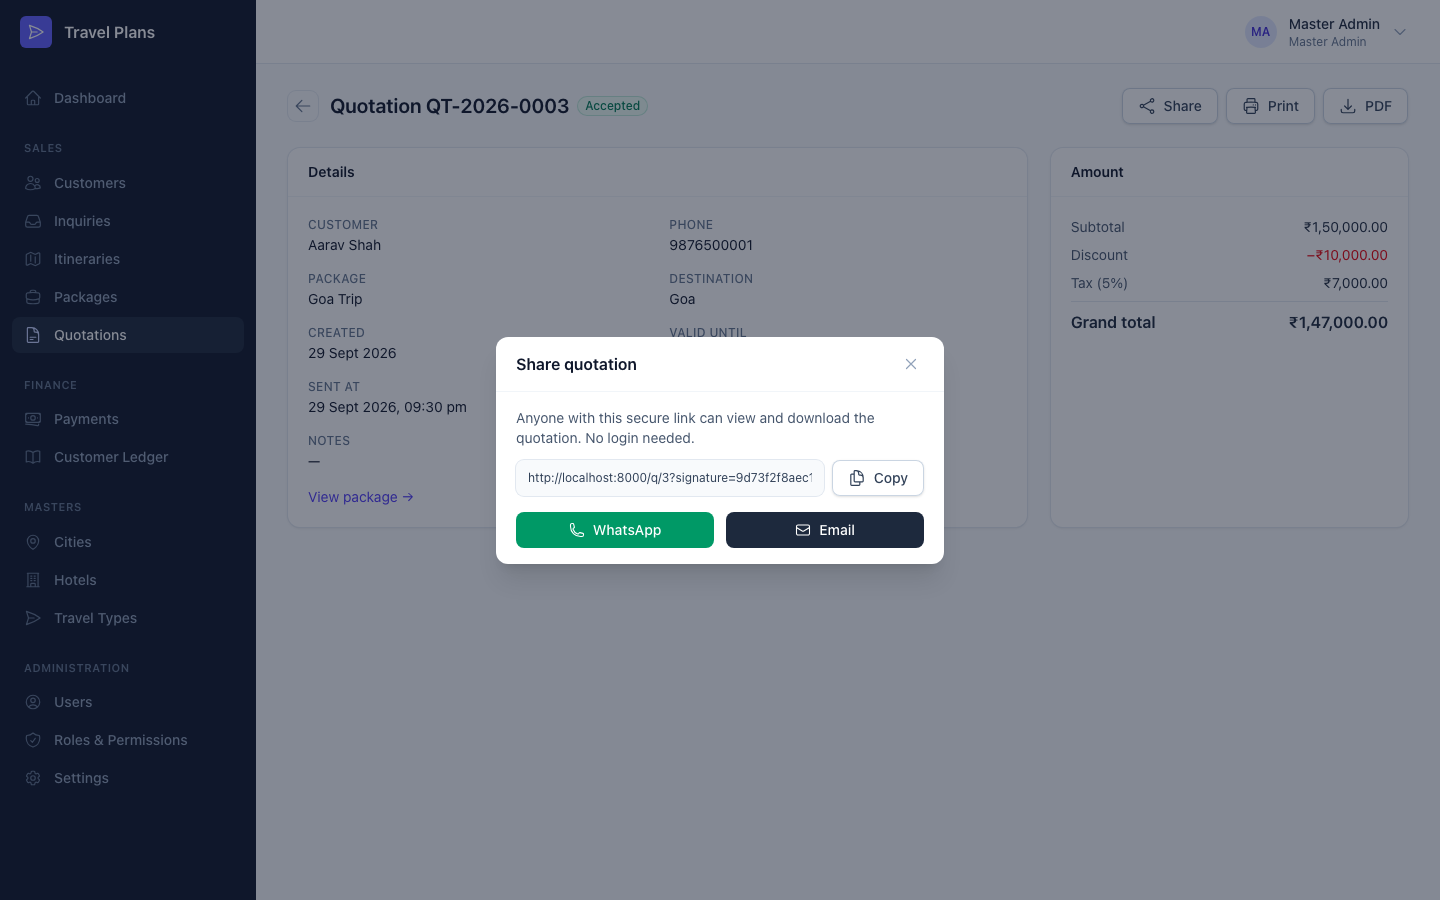Viewport: 1440px width, 900px height.
Task: Open the Share button in header
Action: click(x=1170, y=106)
